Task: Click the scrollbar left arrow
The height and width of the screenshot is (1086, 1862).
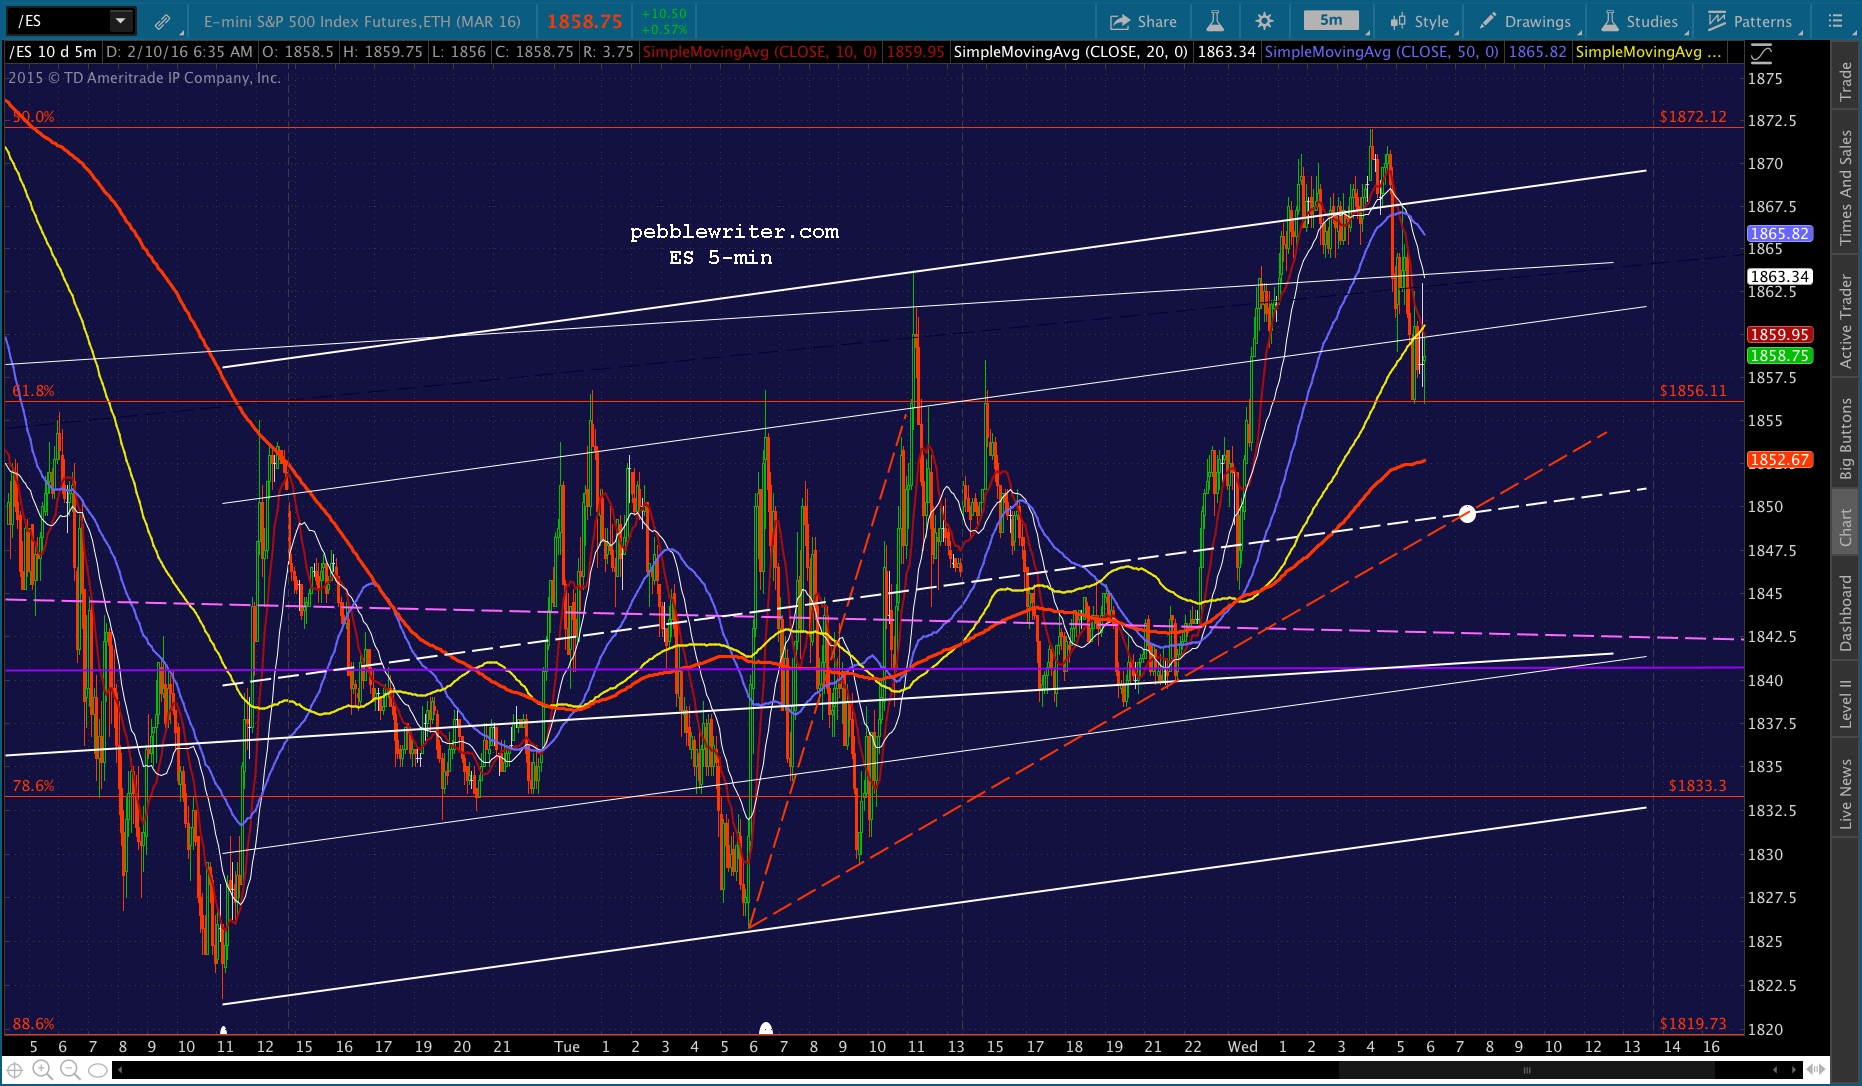Action: 120,1070
